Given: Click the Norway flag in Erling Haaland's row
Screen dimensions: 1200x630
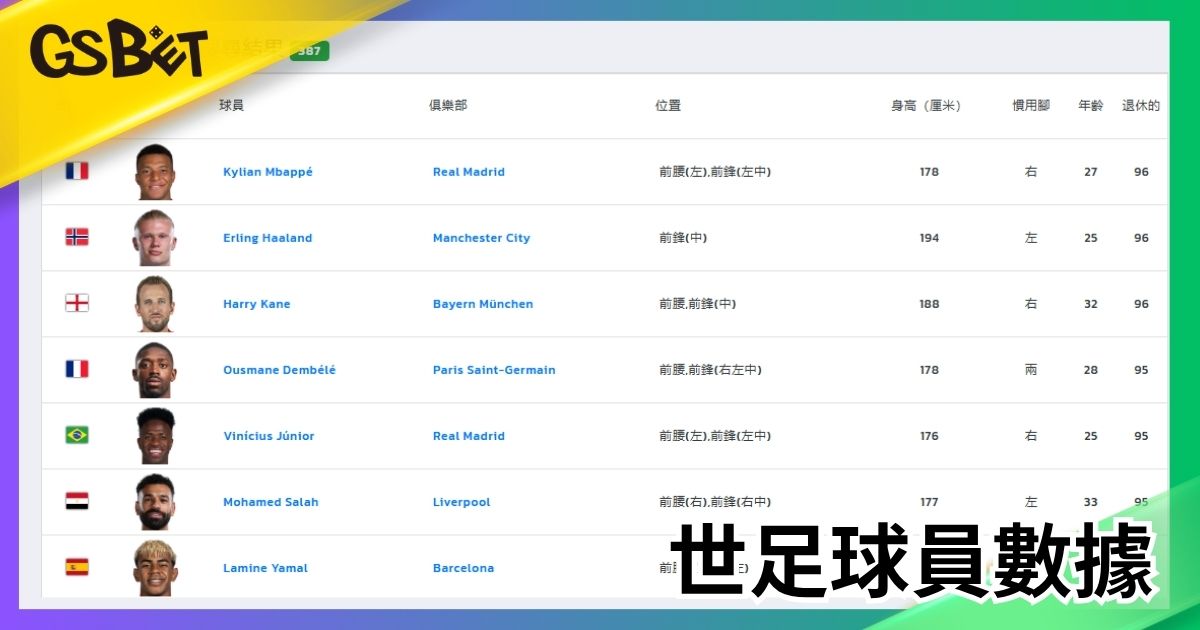Looking at the screenshot, I should [x=77, y=237].
